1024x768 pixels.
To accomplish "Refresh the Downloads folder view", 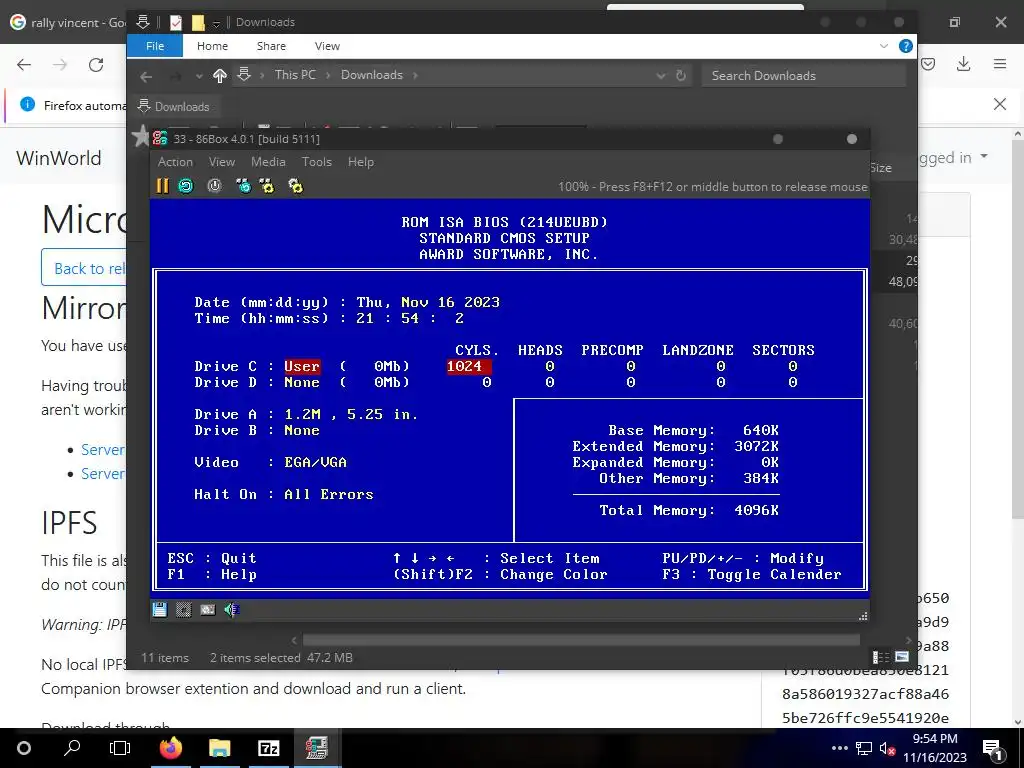I will [x=680, y=76].
